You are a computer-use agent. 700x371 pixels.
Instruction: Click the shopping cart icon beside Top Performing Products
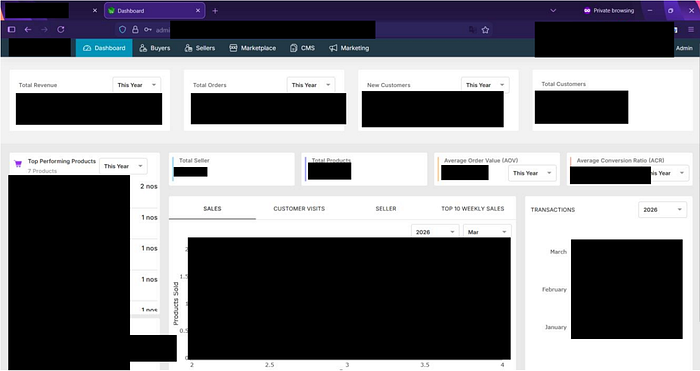(18, 164)
